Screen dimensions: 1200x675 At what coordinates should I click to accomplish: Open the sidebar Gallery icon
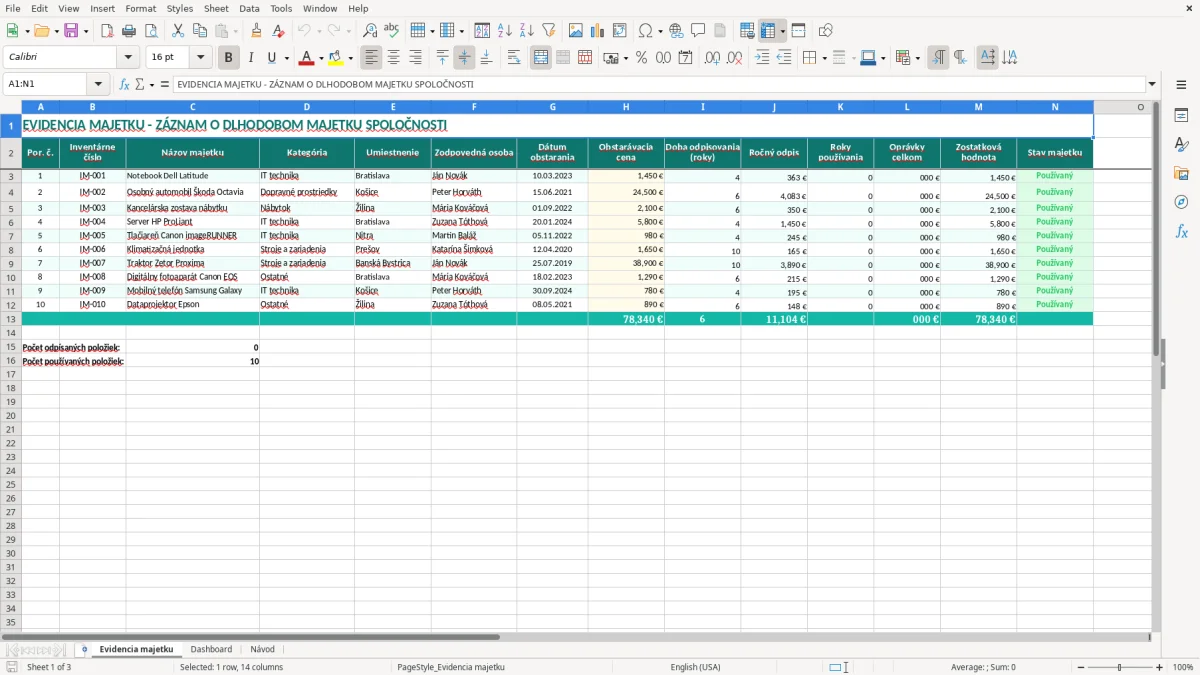[x=1181, y=173]
